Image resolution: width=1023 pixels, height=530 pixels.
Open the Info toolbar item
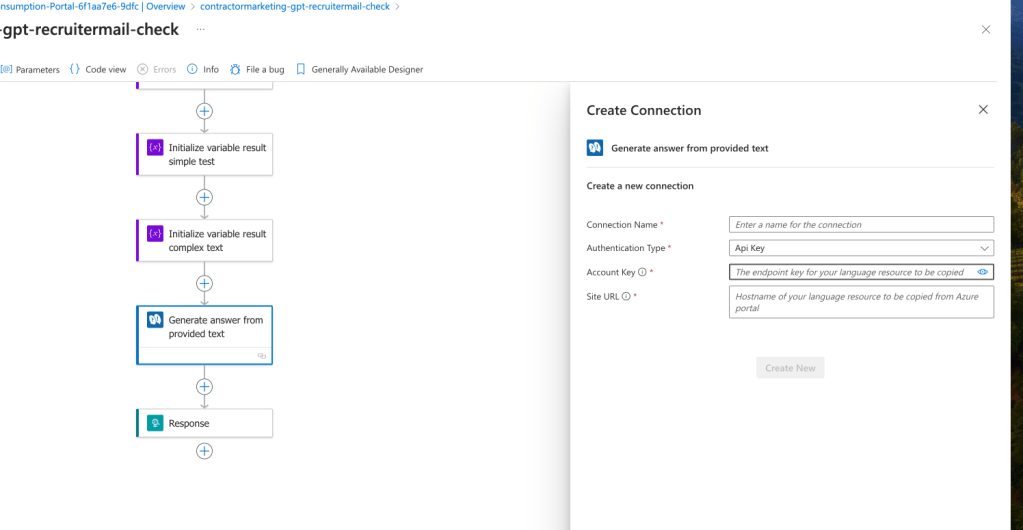click(x=203, y=69)
